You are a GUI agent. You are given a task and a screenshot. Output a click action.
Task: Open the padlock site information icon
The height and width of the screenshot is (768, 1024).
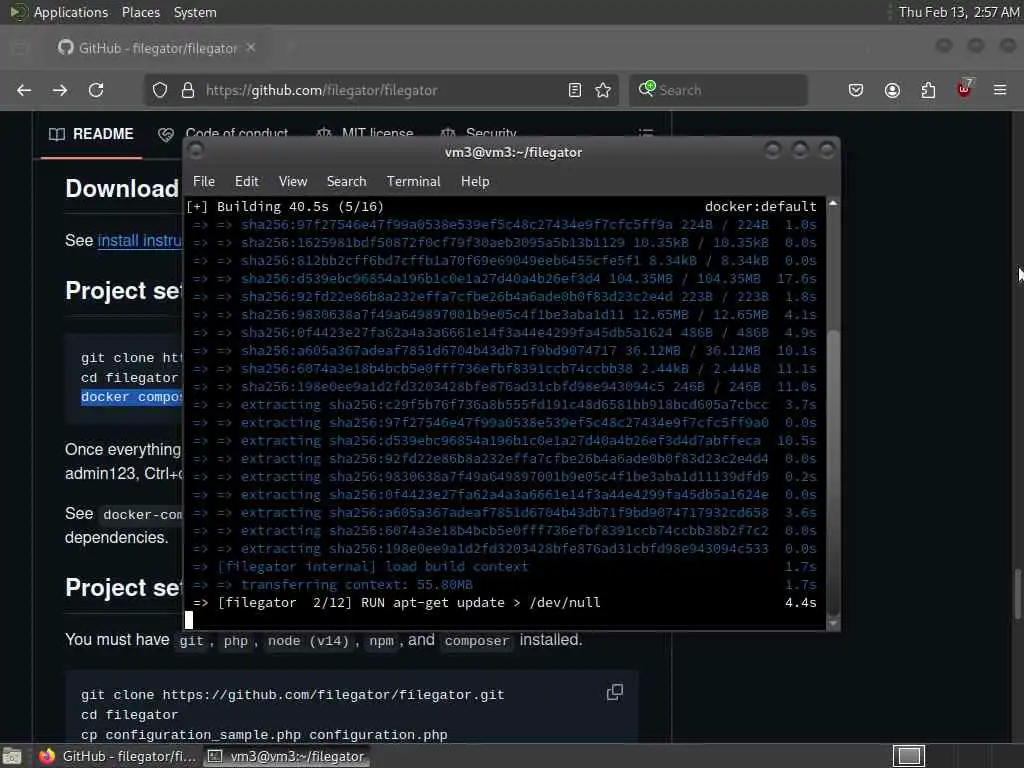click(x=188, y=90)
